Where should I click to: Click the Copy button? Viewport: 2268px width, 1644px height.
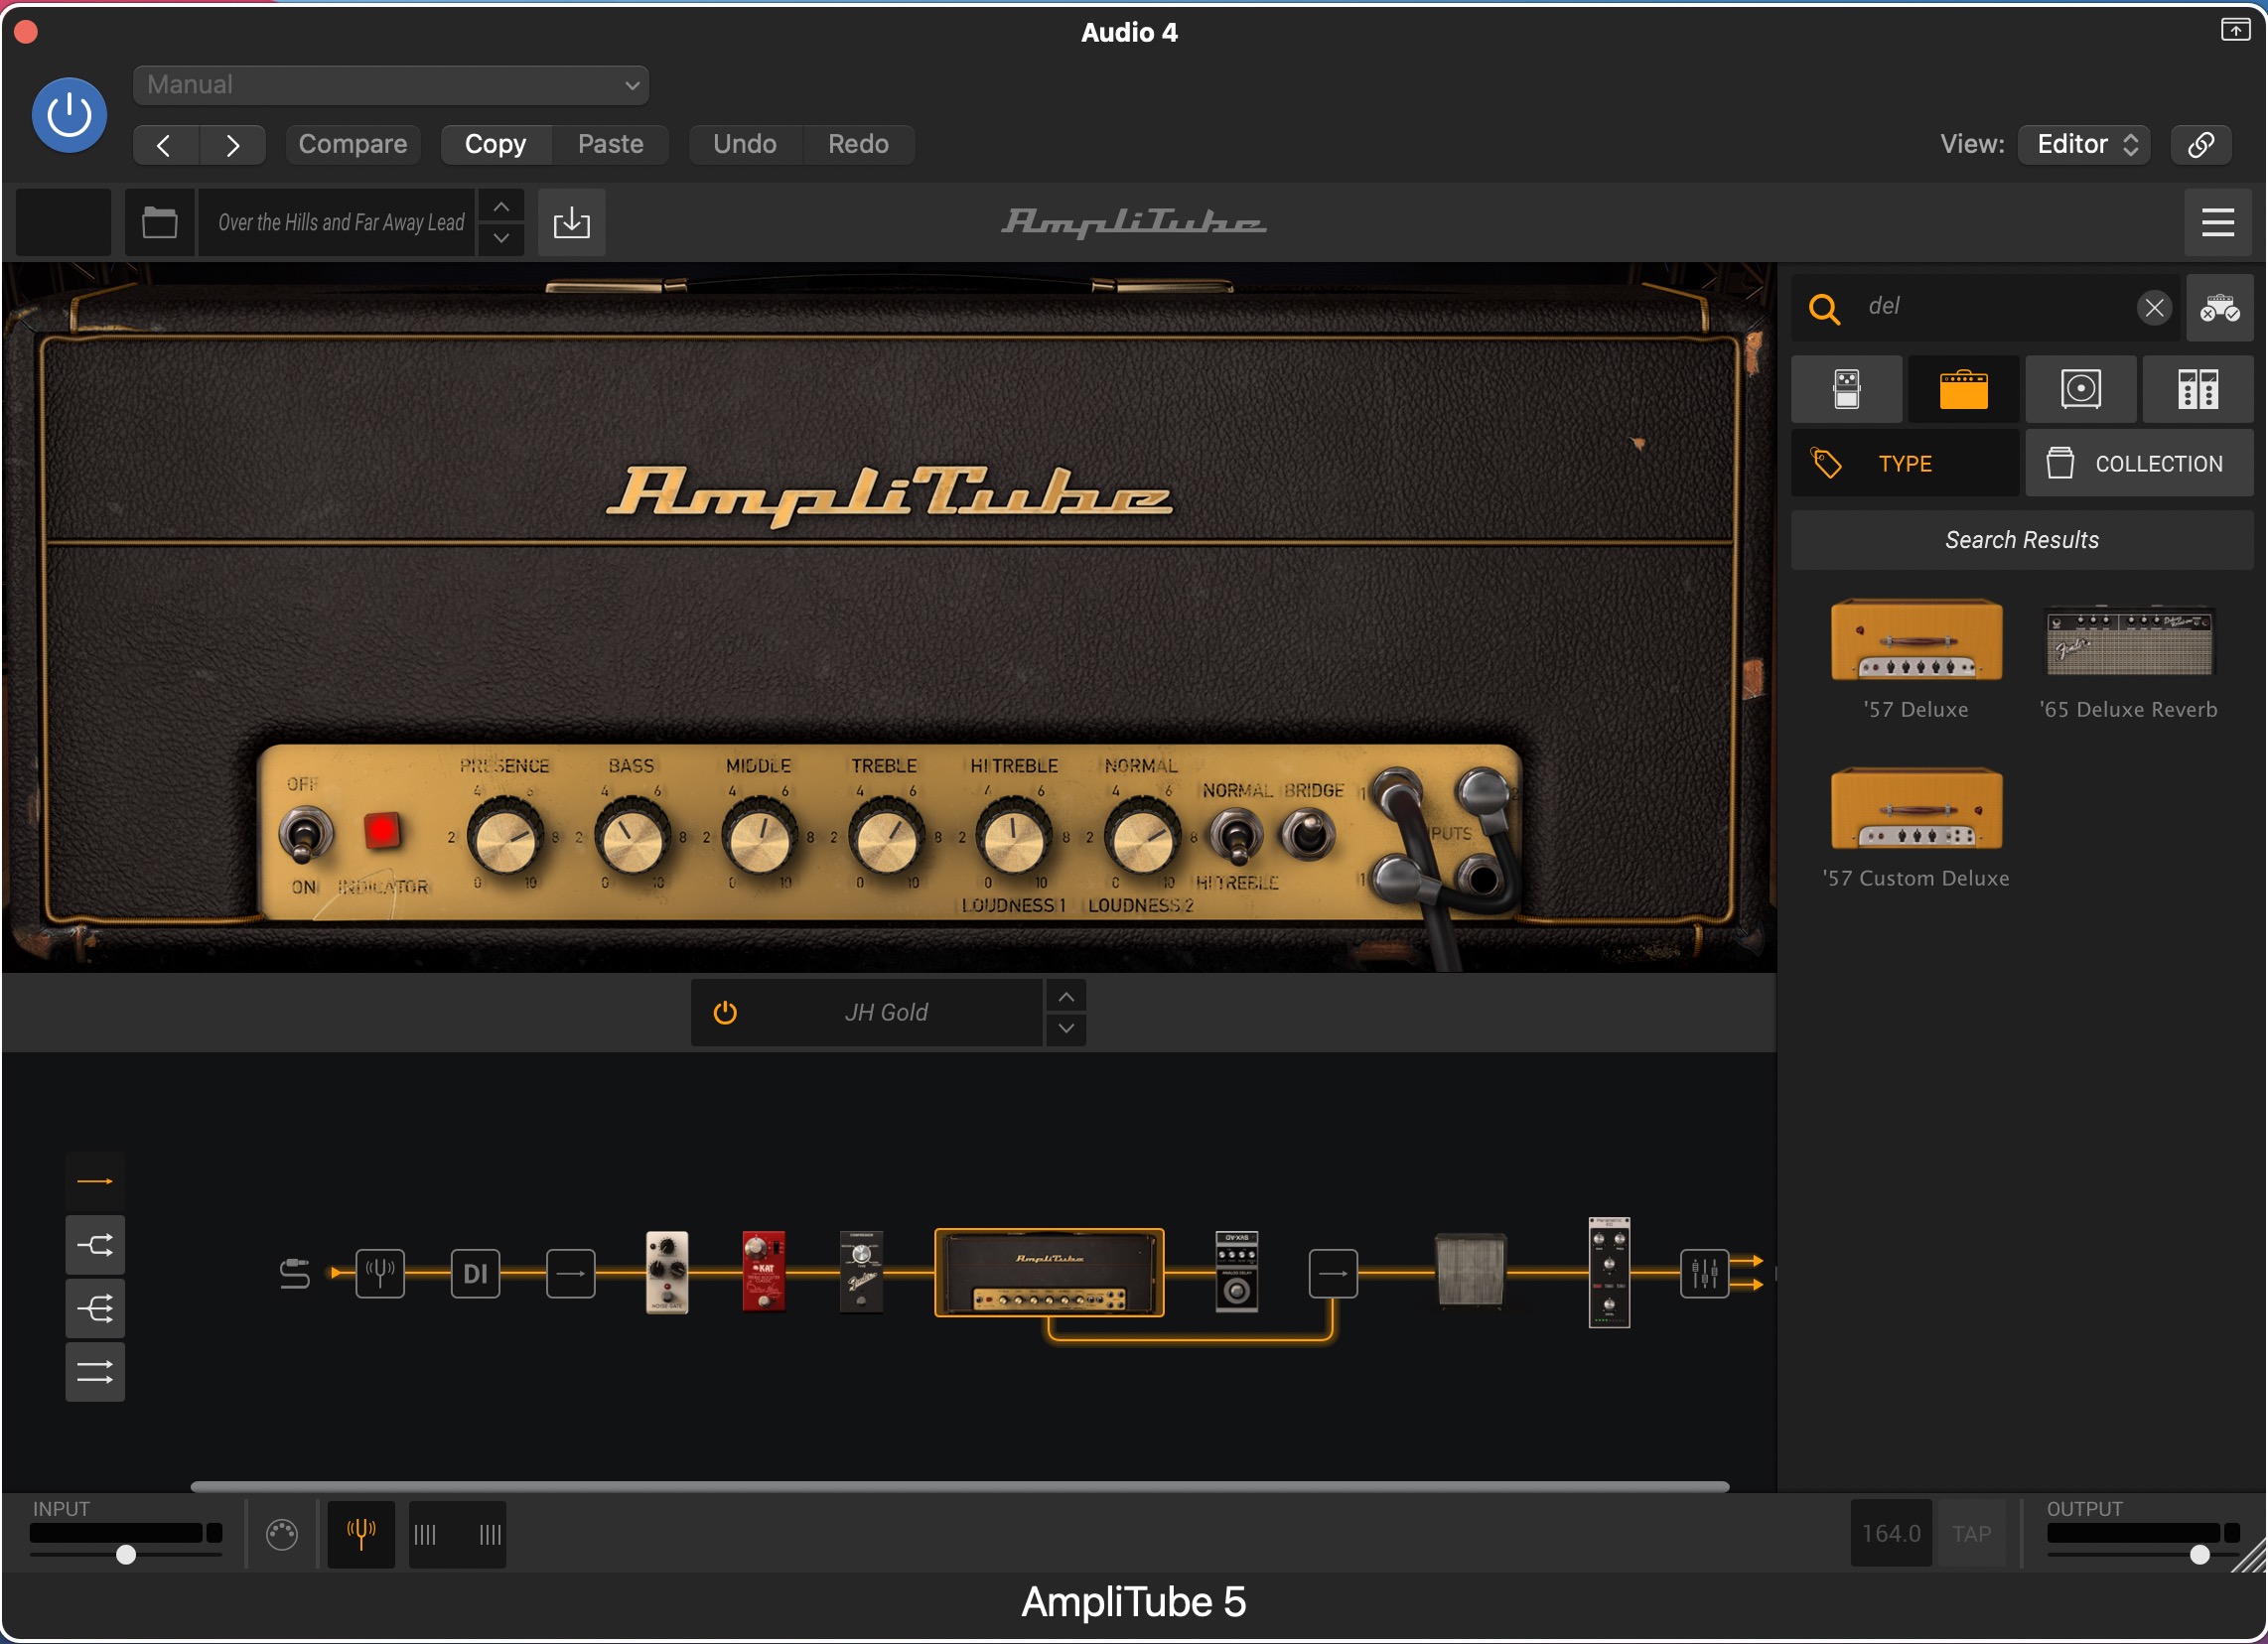click(495, 144)
